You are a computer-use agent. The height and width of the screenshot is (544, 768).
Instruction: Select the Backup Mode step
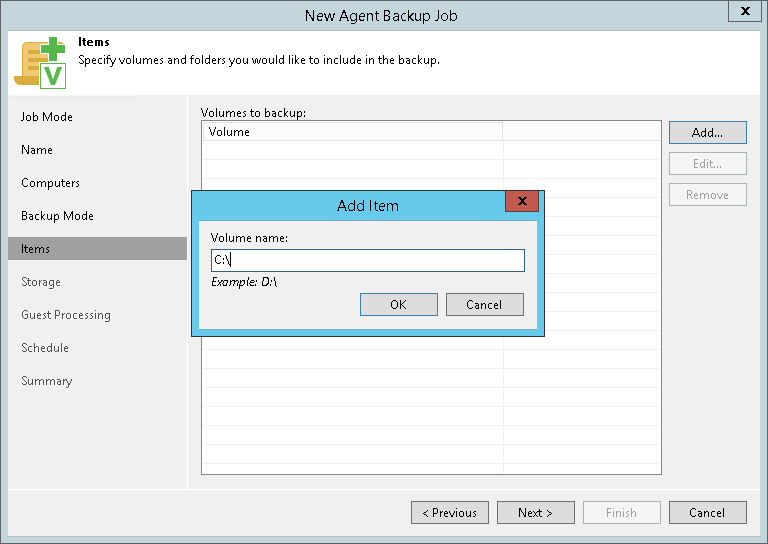tap(57, 216)
